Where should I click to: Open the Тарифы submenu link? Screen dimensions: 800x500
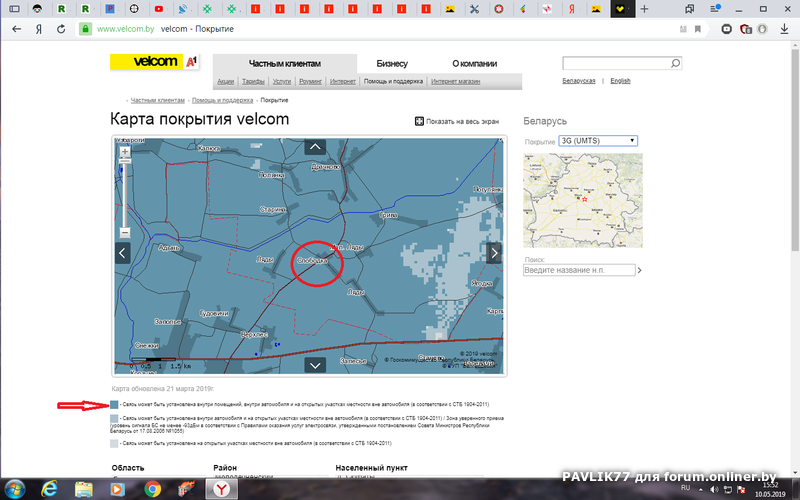coord(253,81)
